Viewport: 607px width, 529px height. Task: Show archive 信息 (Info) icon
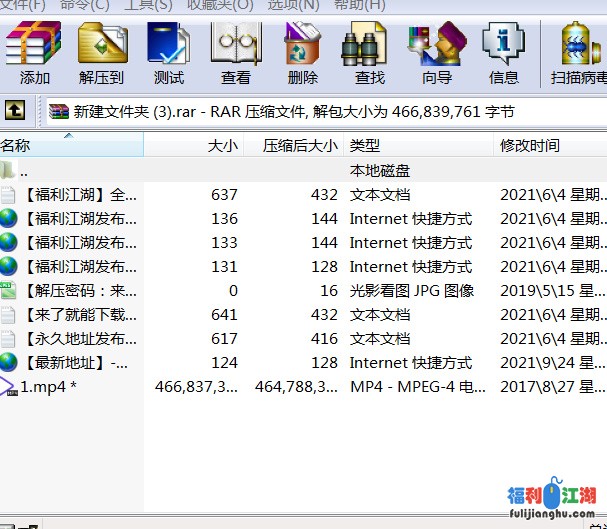[503, 54]
